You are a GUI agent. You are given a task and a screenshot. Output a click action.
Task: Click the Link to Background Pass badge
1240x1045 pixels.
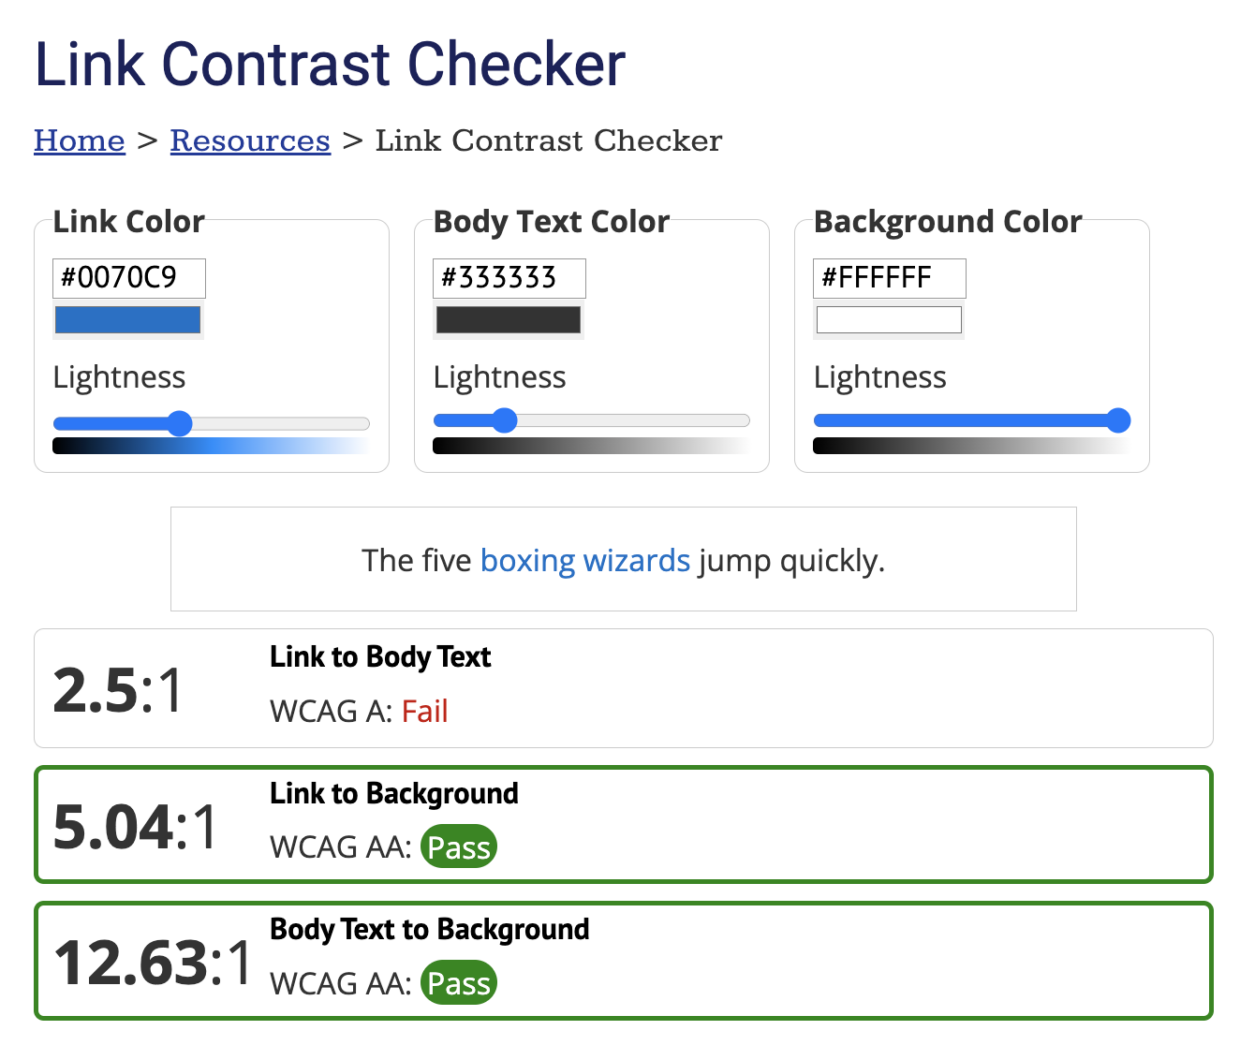tap(459, 846)
